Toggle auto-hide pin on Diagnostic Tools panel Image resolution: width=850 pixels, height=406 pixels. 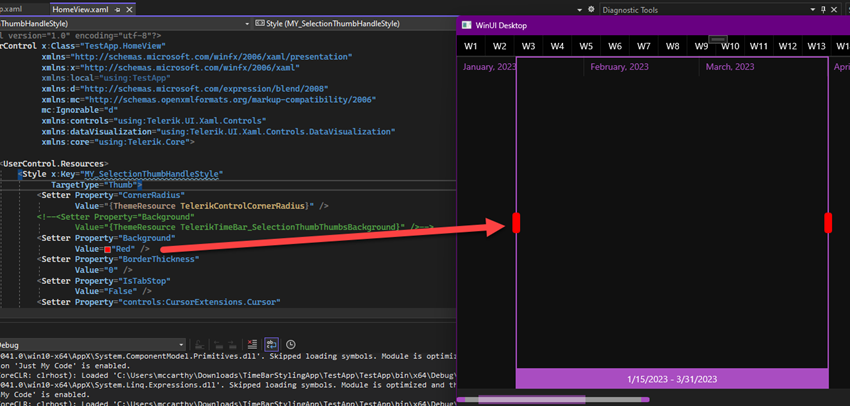(825, 9)
